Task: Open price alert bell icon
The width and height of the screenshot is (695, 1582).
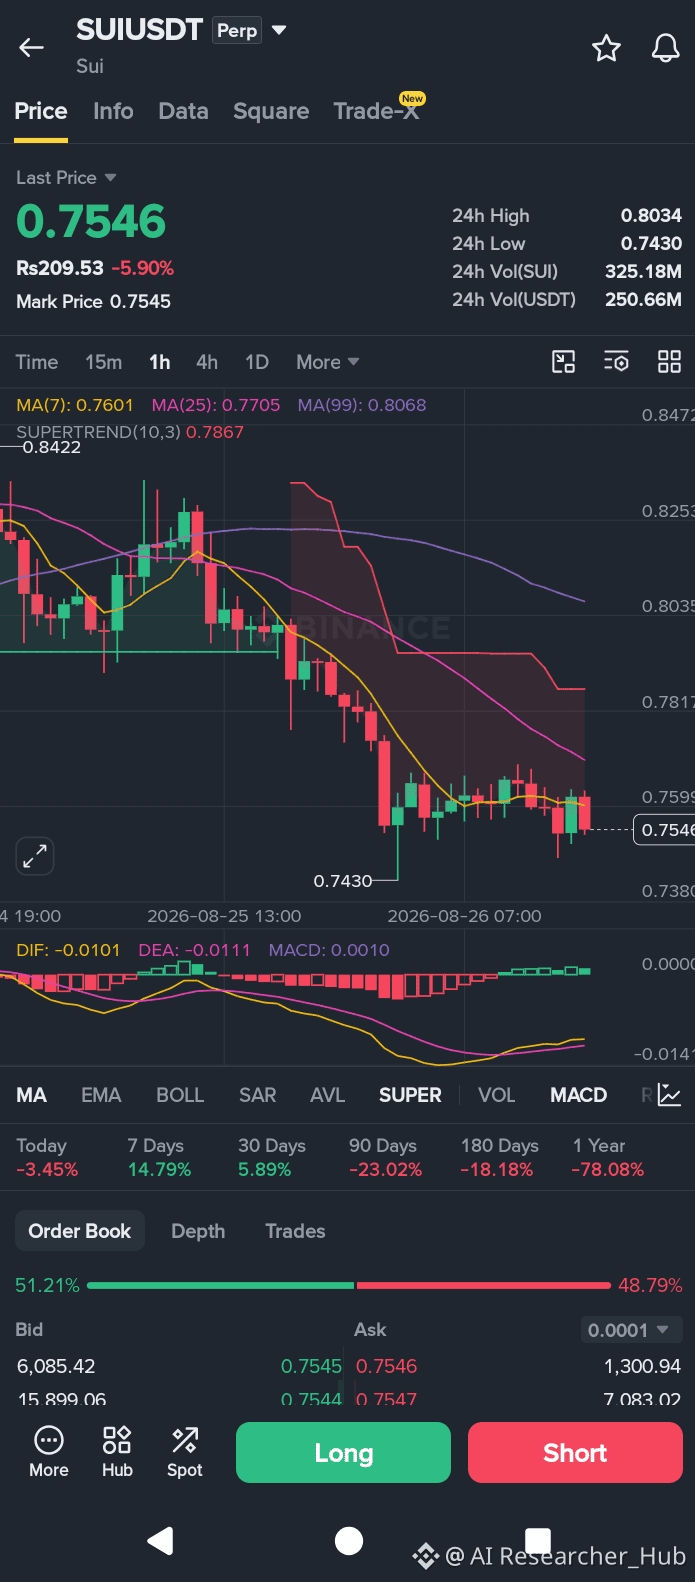Action: point(665,48)
